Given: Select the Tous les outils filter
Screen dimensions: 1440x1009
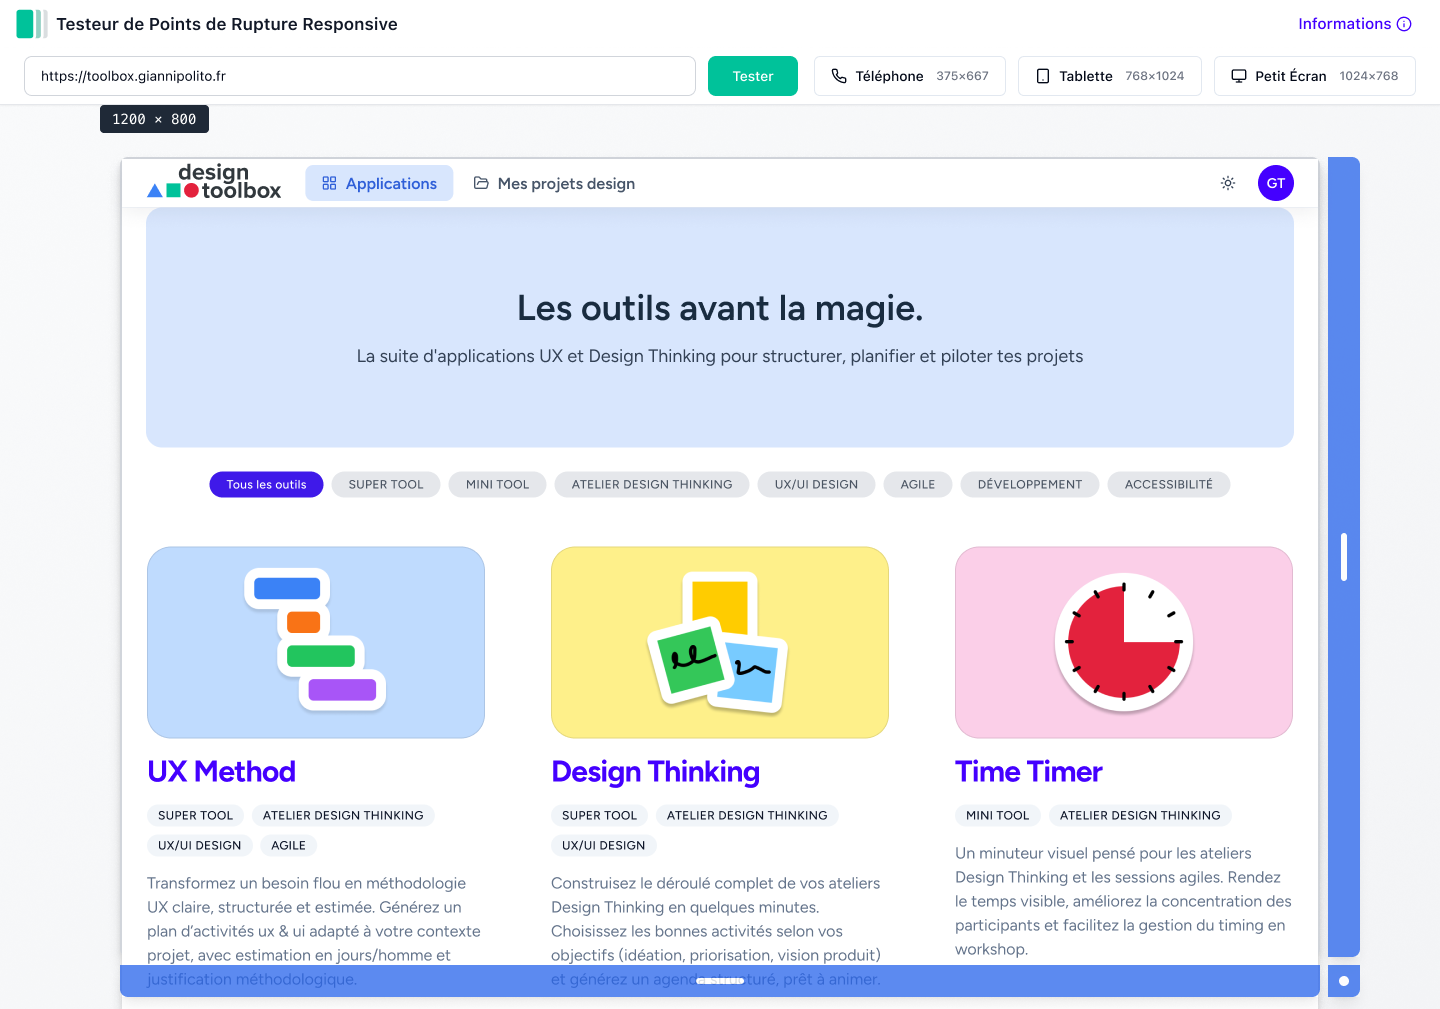Looking at the screenshot, I should pos(266,484).
